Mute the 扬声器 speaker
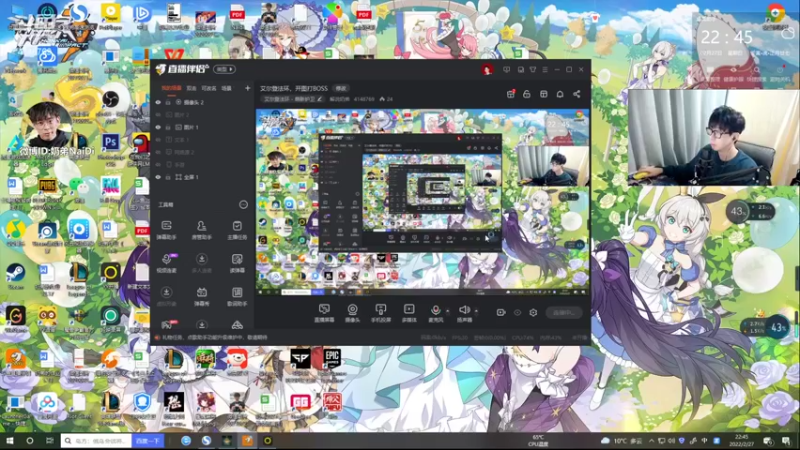This screenshot has width=800, height=450. click(464, 313)
